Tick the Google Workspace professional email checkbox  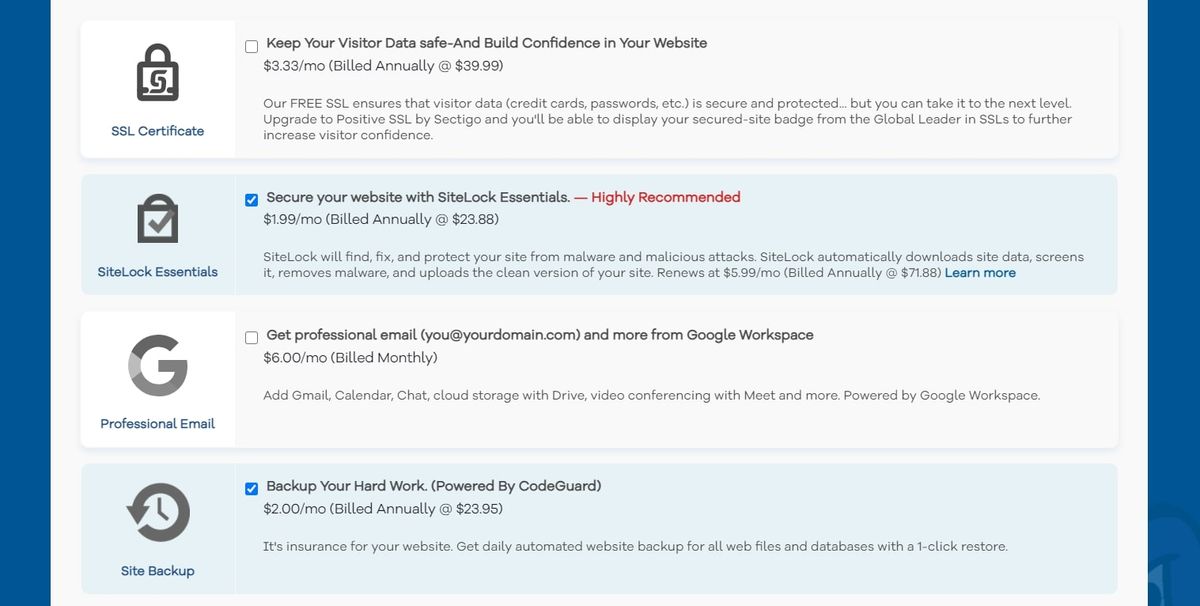(x=251, y=337)
